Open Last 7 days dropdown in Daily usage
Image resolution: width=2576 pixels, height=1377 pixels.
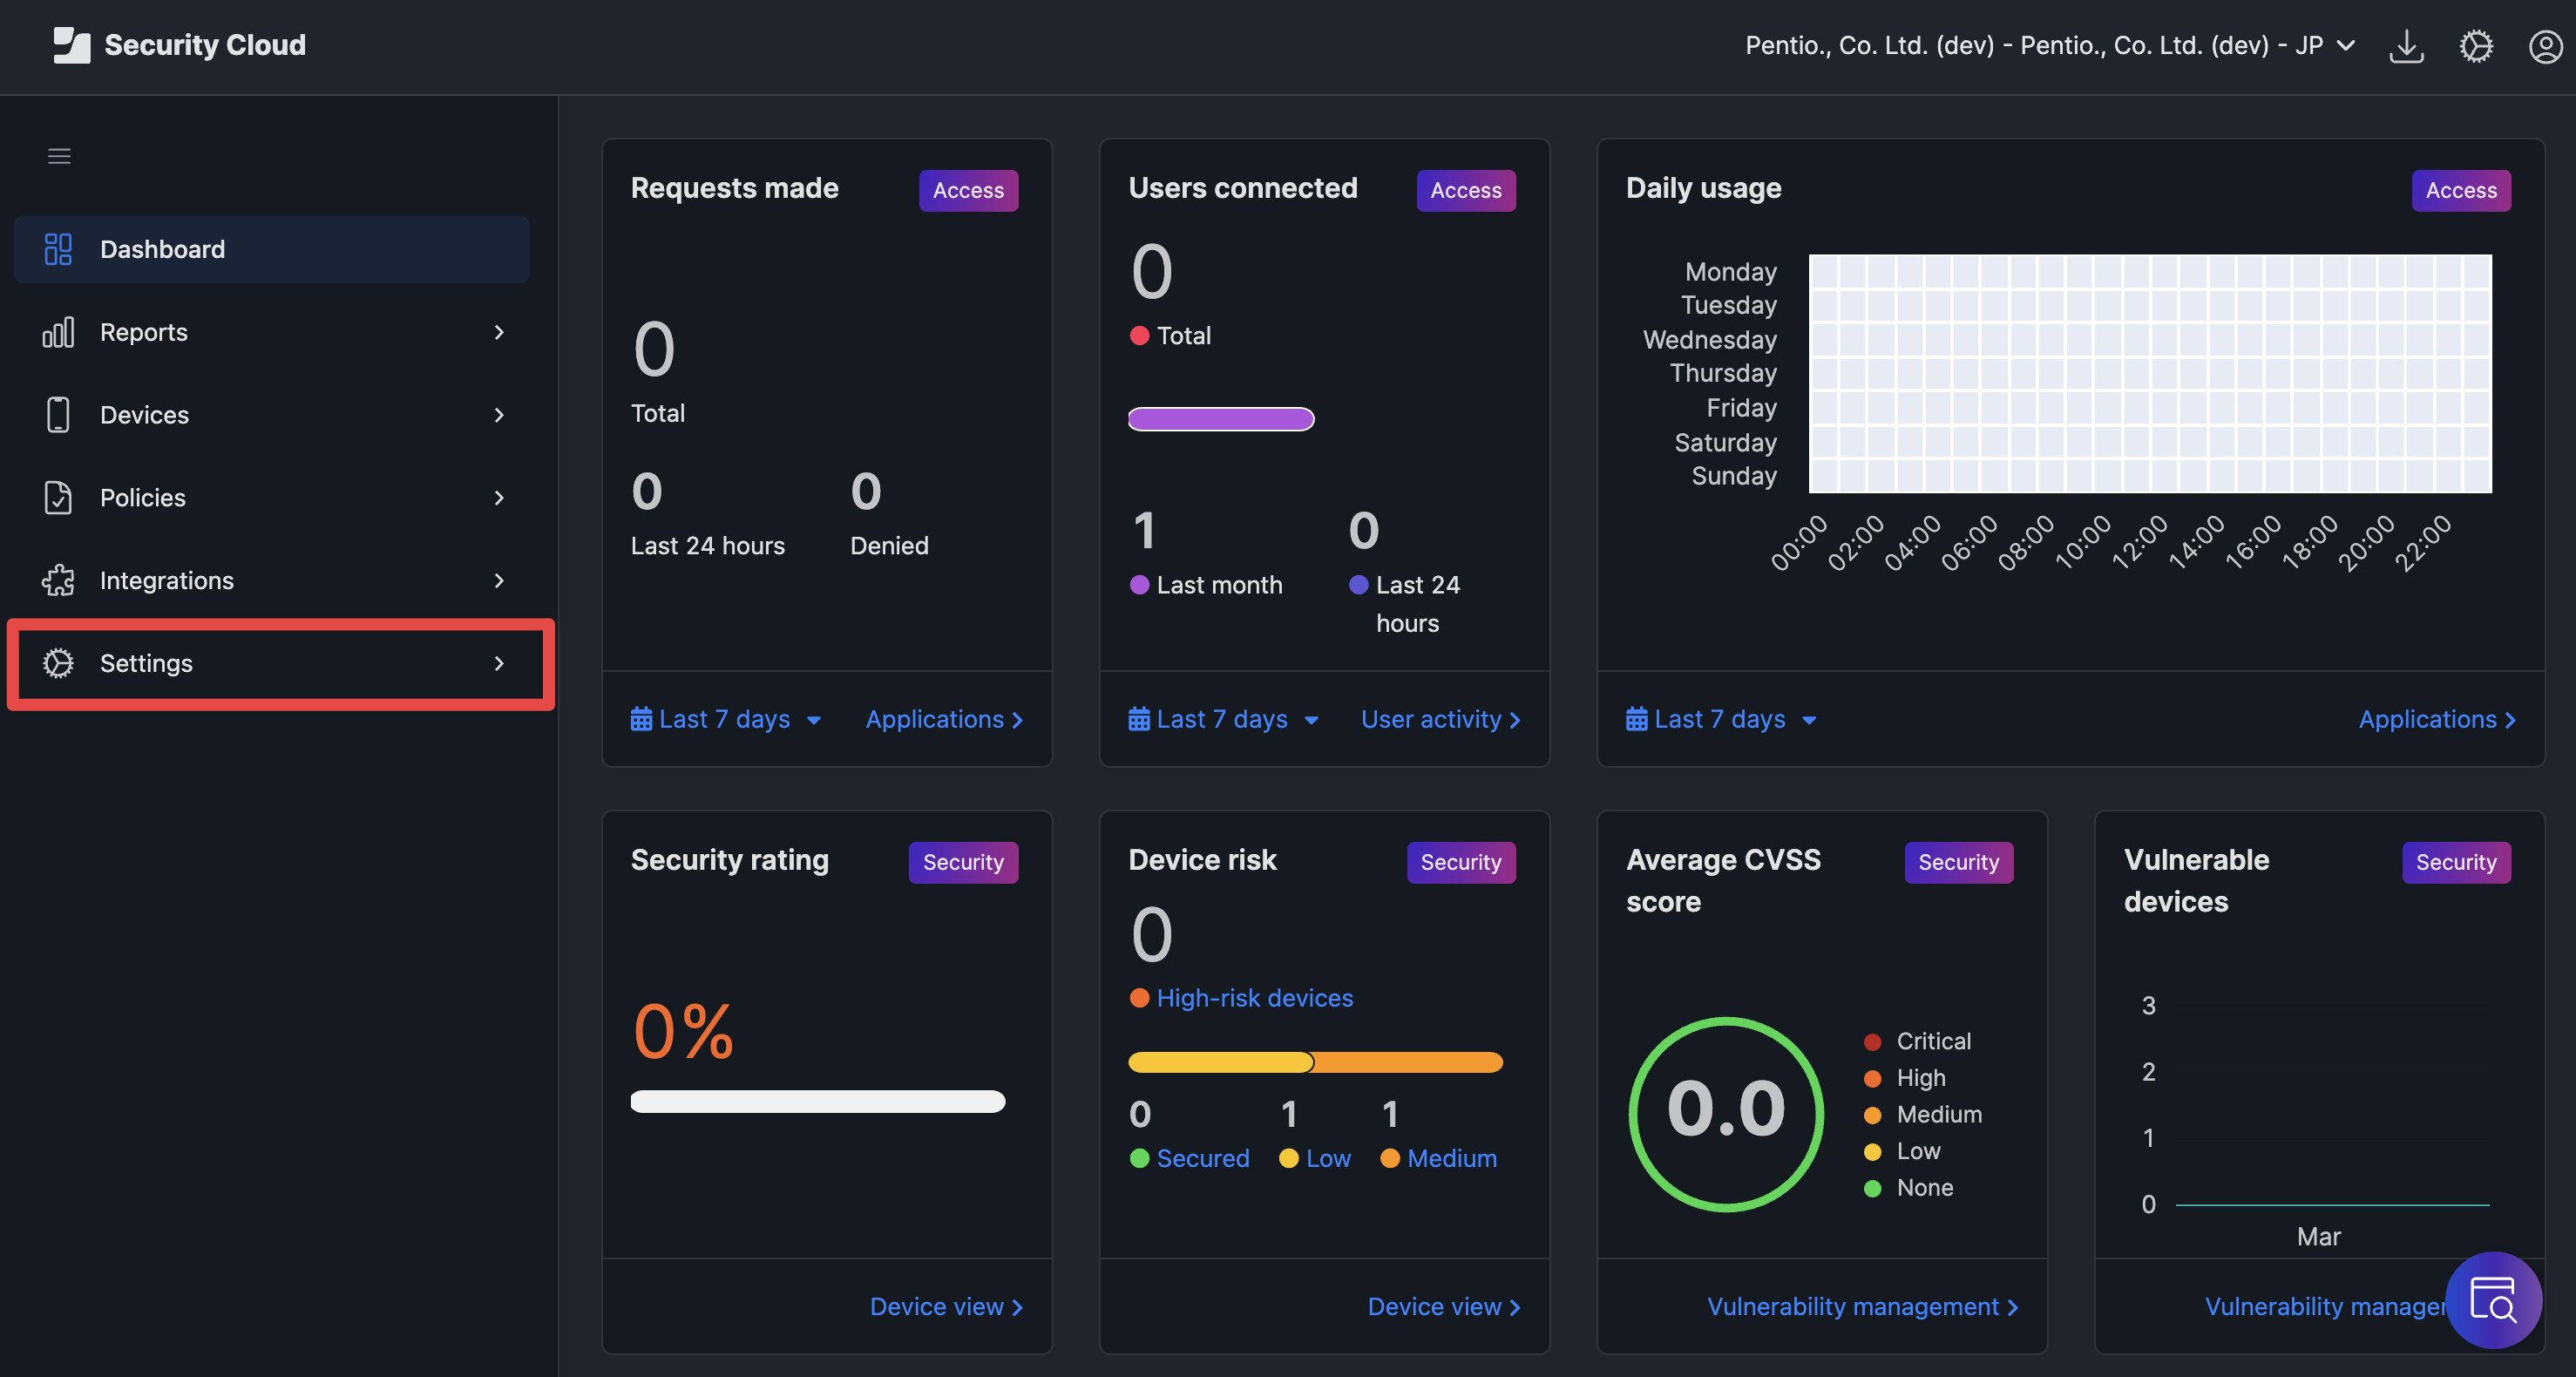[x=1721, y=719]
